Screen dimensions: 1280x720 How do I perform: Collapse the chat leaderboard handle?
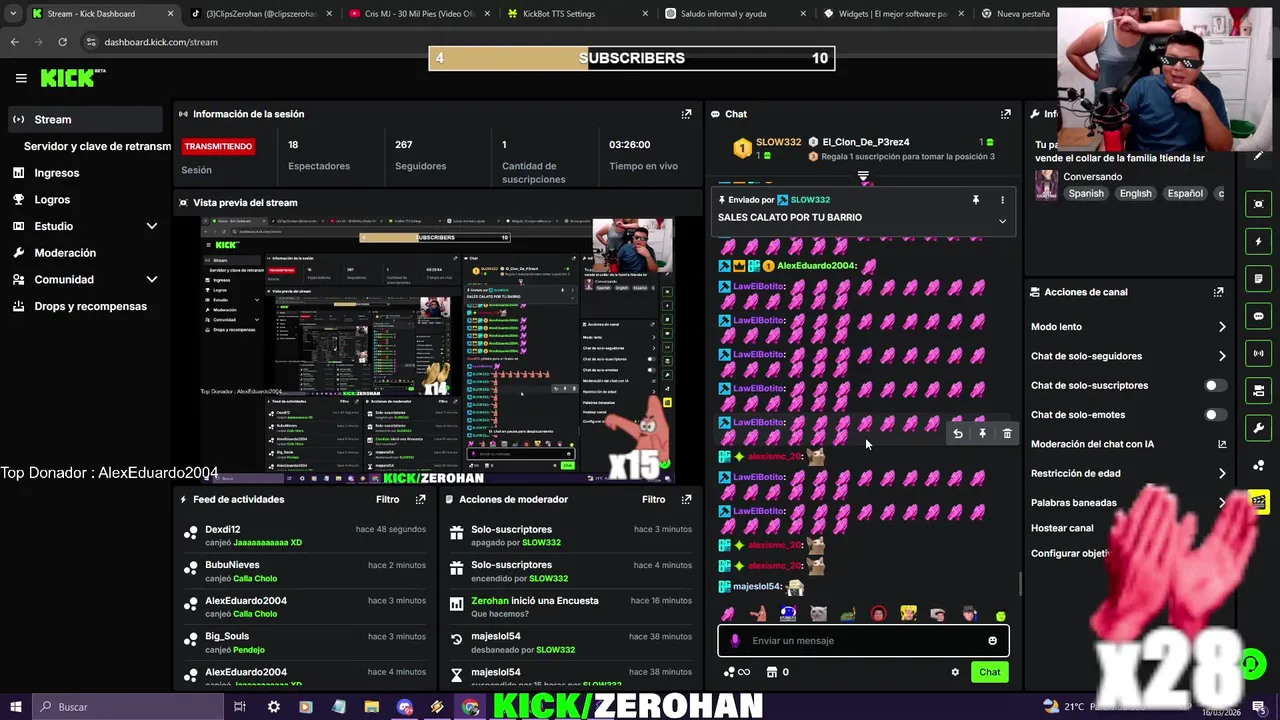pos(863,175)
